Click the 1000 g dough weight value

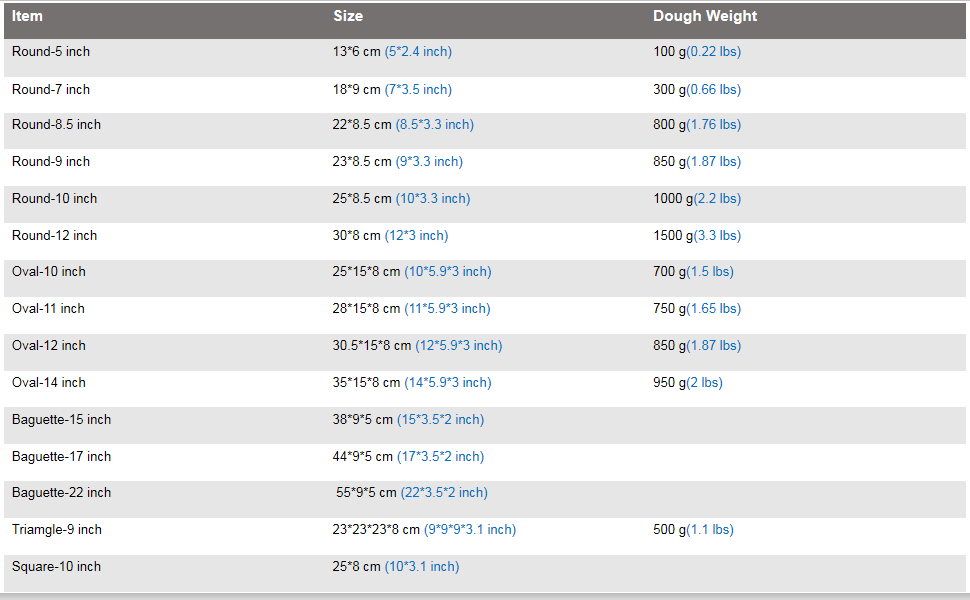click(672, 199)
